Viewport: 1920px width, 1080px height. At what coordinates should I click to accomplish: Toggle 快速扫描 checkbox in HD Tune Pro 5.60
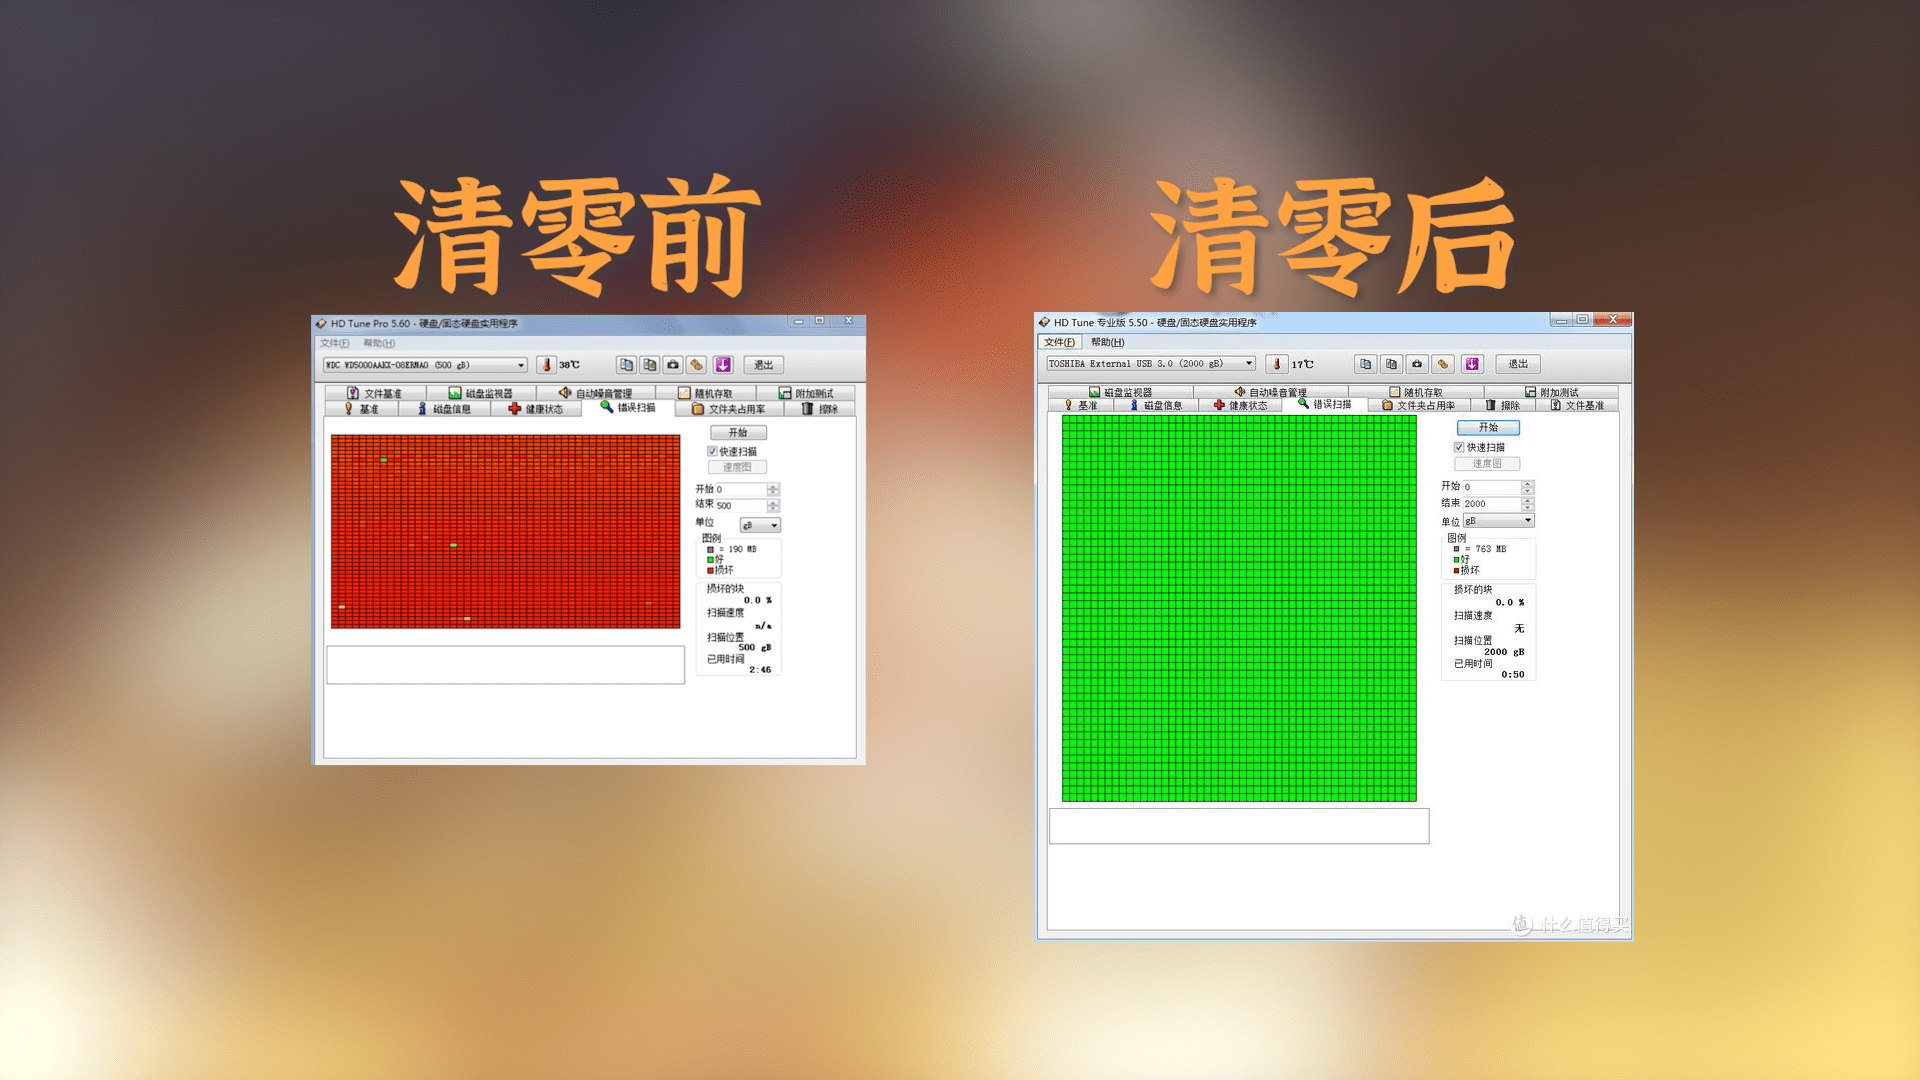coord(712,452)
